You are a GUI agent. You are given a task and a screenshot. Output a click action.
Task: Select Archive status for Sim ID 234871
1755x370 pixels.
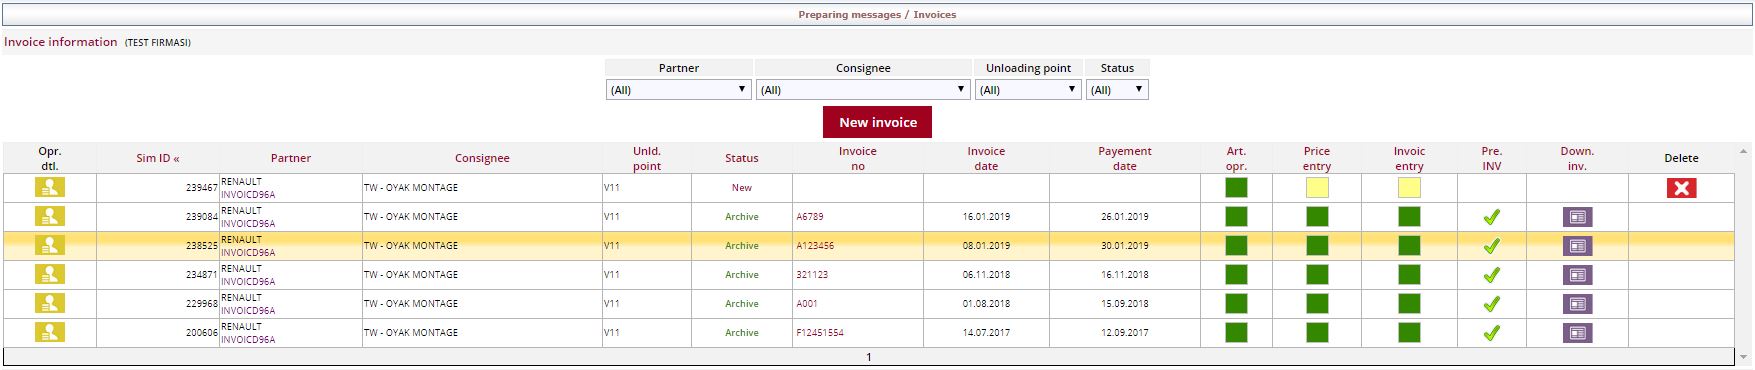(742, 275)
